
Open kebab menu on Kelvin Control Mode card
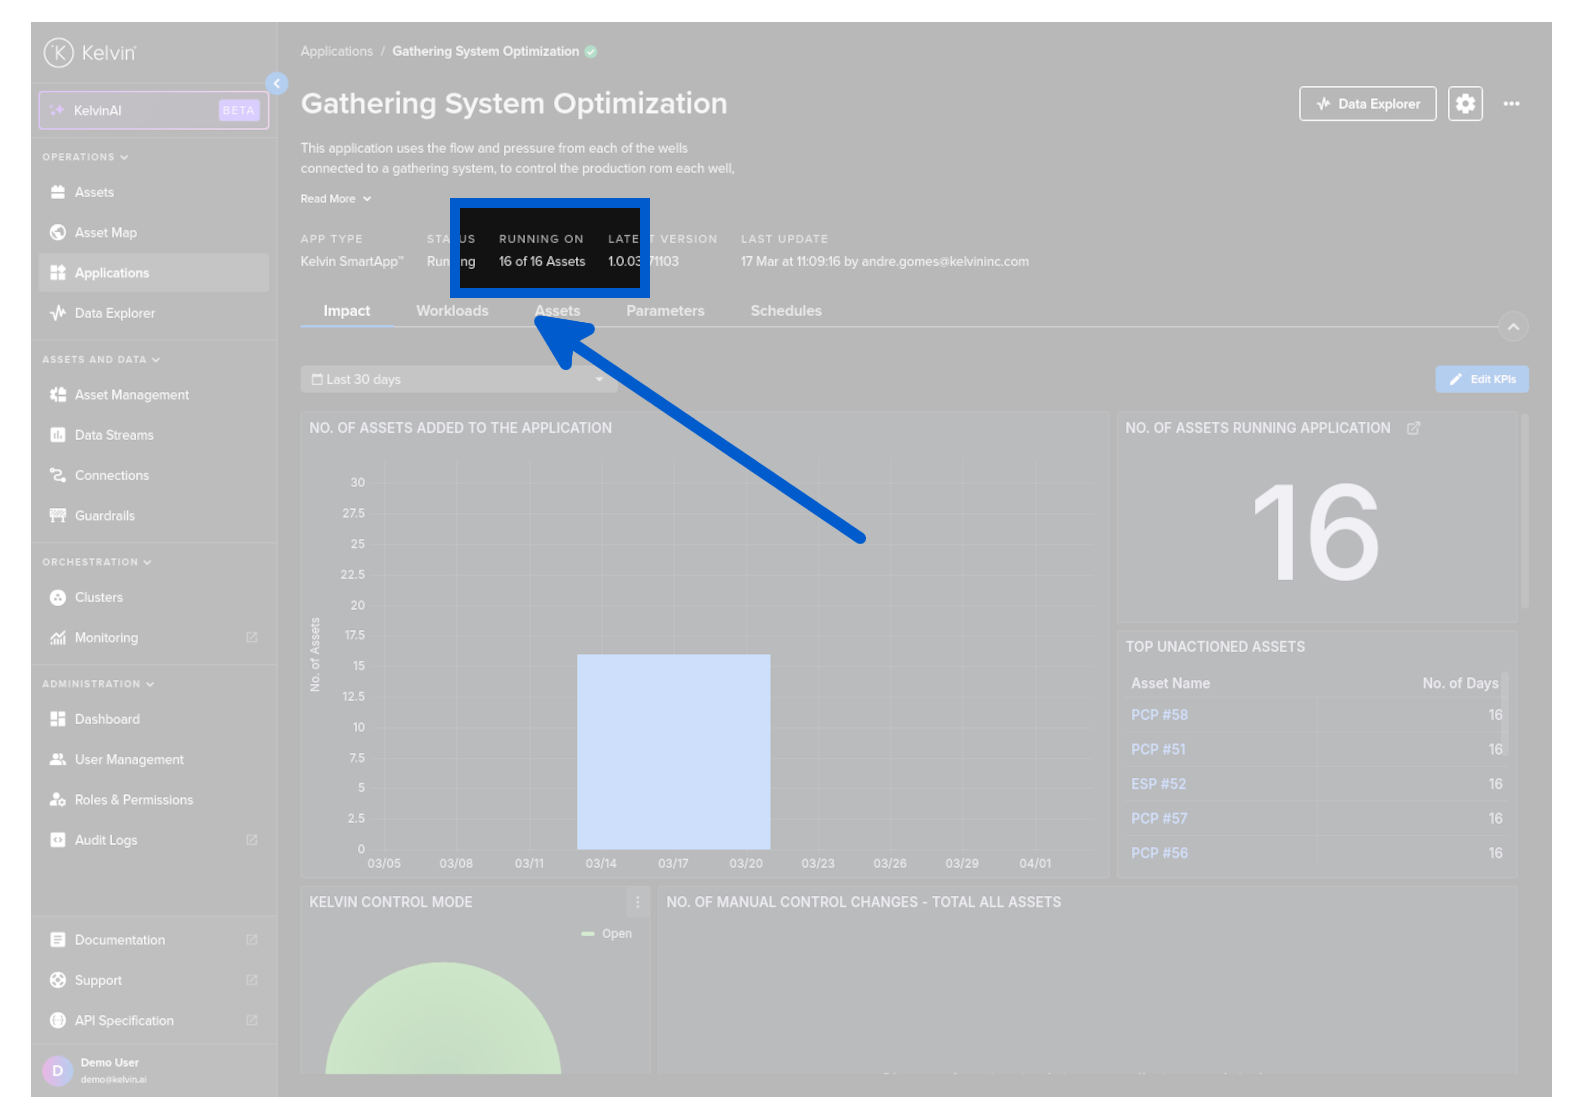click(x=637, y=902)
